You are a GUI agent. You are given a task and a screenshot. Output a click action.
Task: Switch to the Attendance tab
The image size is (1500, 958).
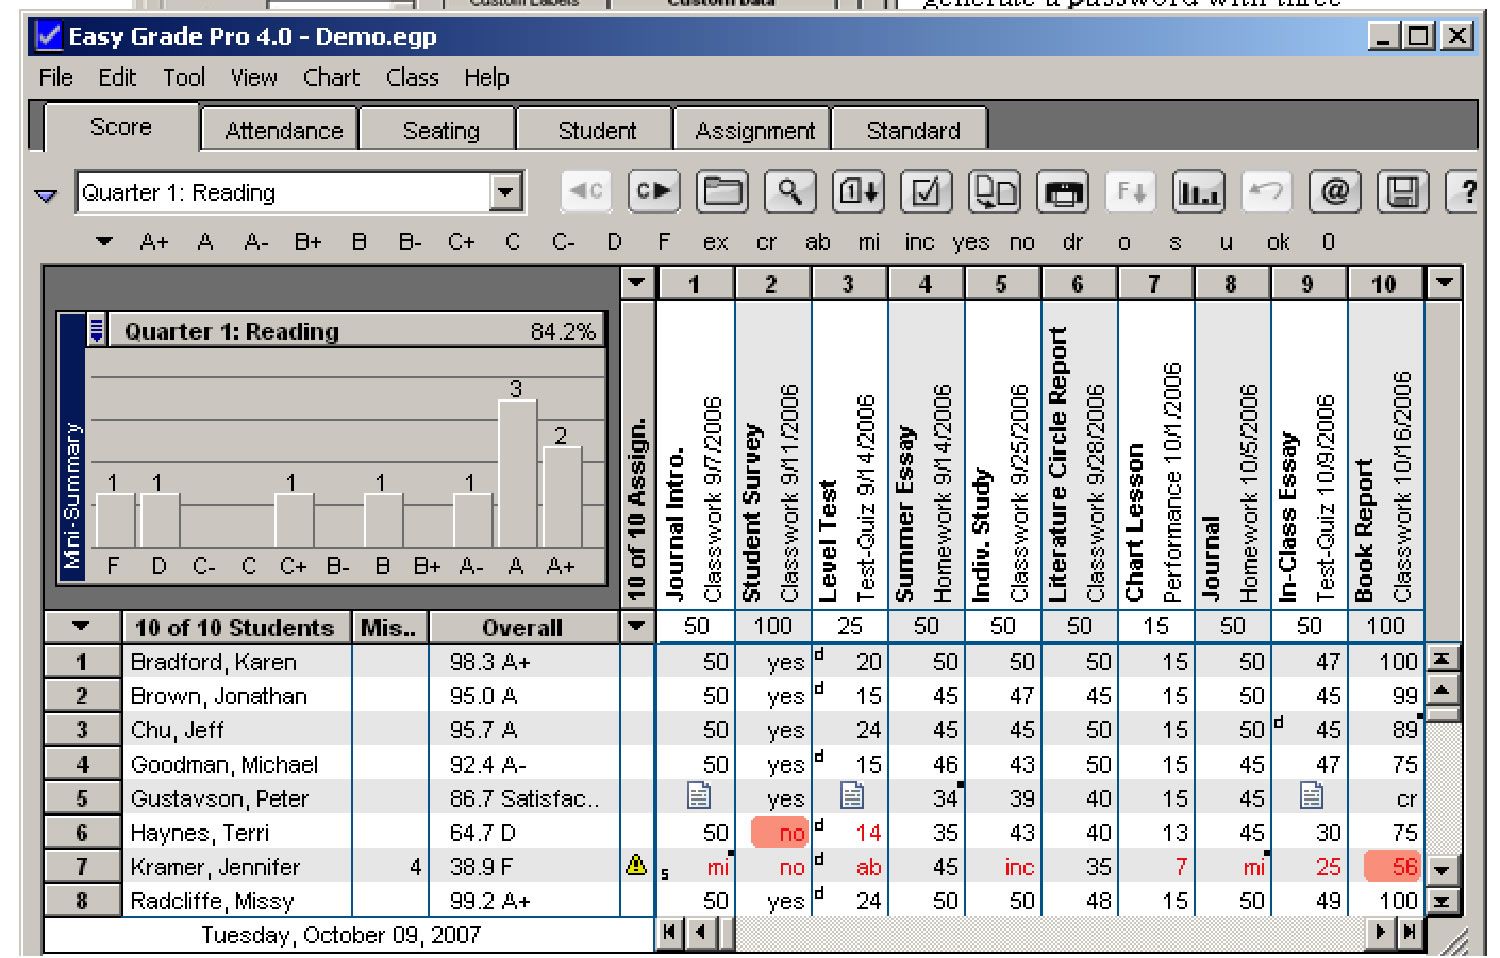[279, 128]
